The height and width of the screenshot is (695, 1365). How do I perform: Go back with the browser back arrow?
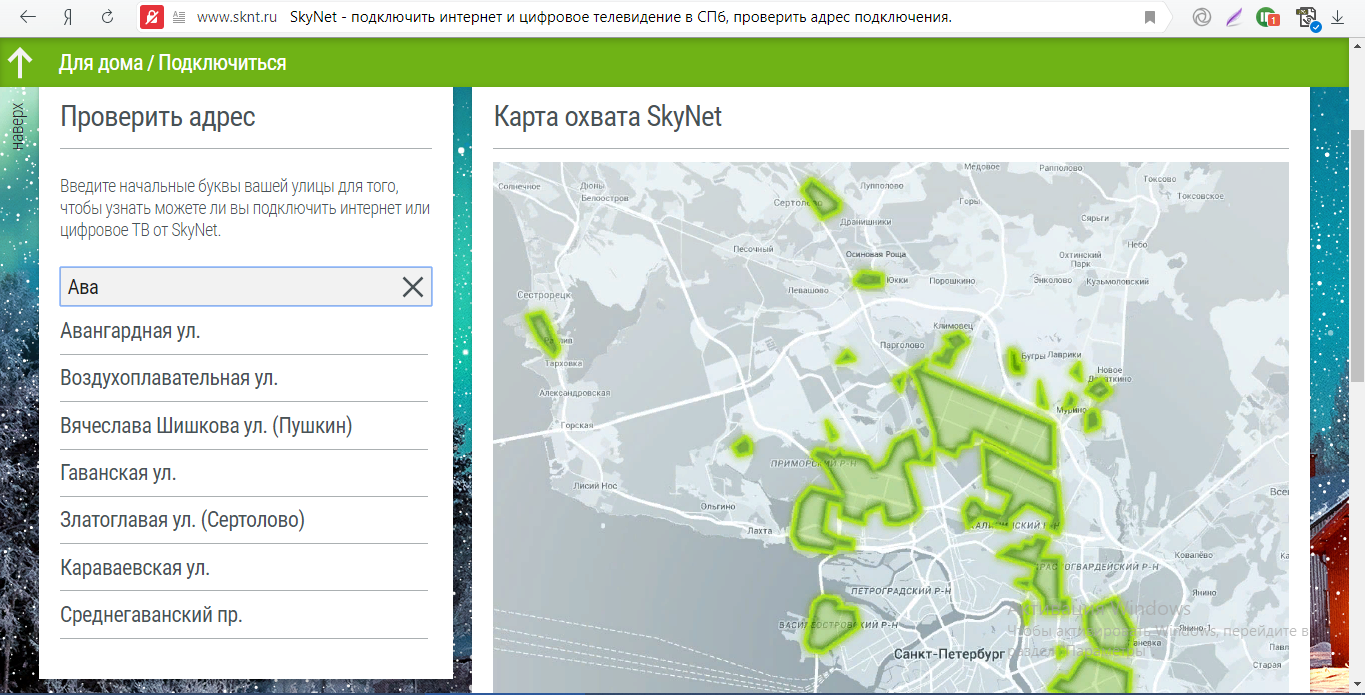click(x=28, y=17)
